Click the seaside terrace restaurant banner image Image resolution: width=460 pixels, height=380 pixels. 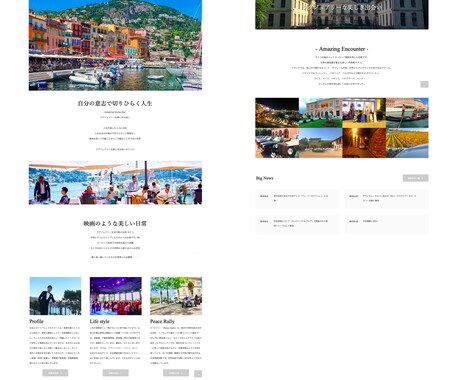click(x=115, y=183)
